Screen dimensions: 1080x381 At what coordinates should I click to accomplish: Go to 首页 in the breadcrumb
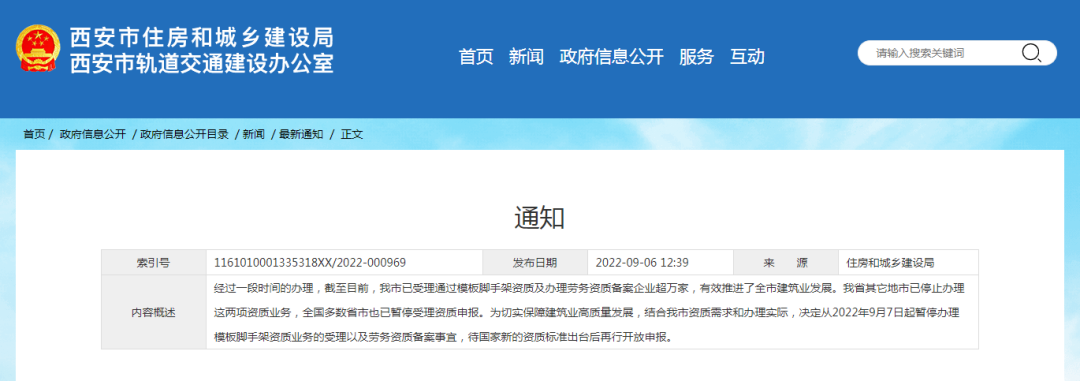(34, 134)
